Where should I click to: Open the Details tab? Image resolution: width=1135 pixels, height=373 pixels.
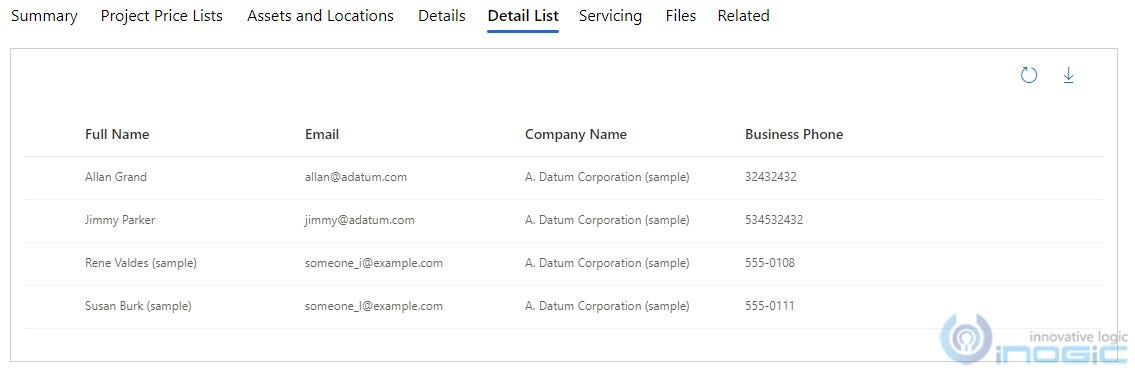point(442,16)
